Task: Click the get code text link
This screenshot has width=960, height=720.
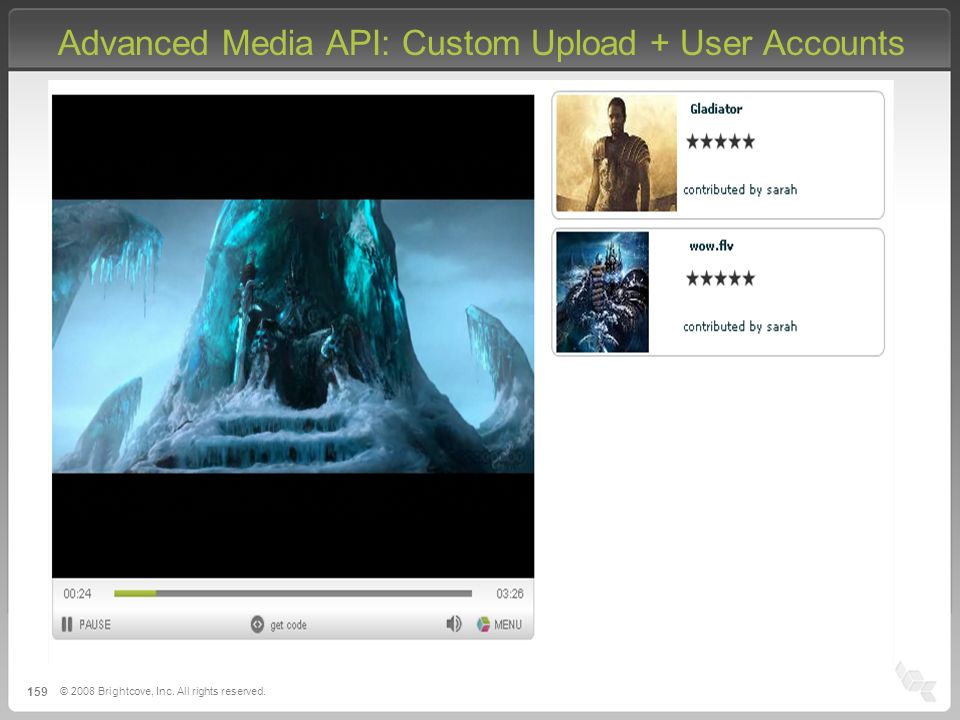Action: 288,625
